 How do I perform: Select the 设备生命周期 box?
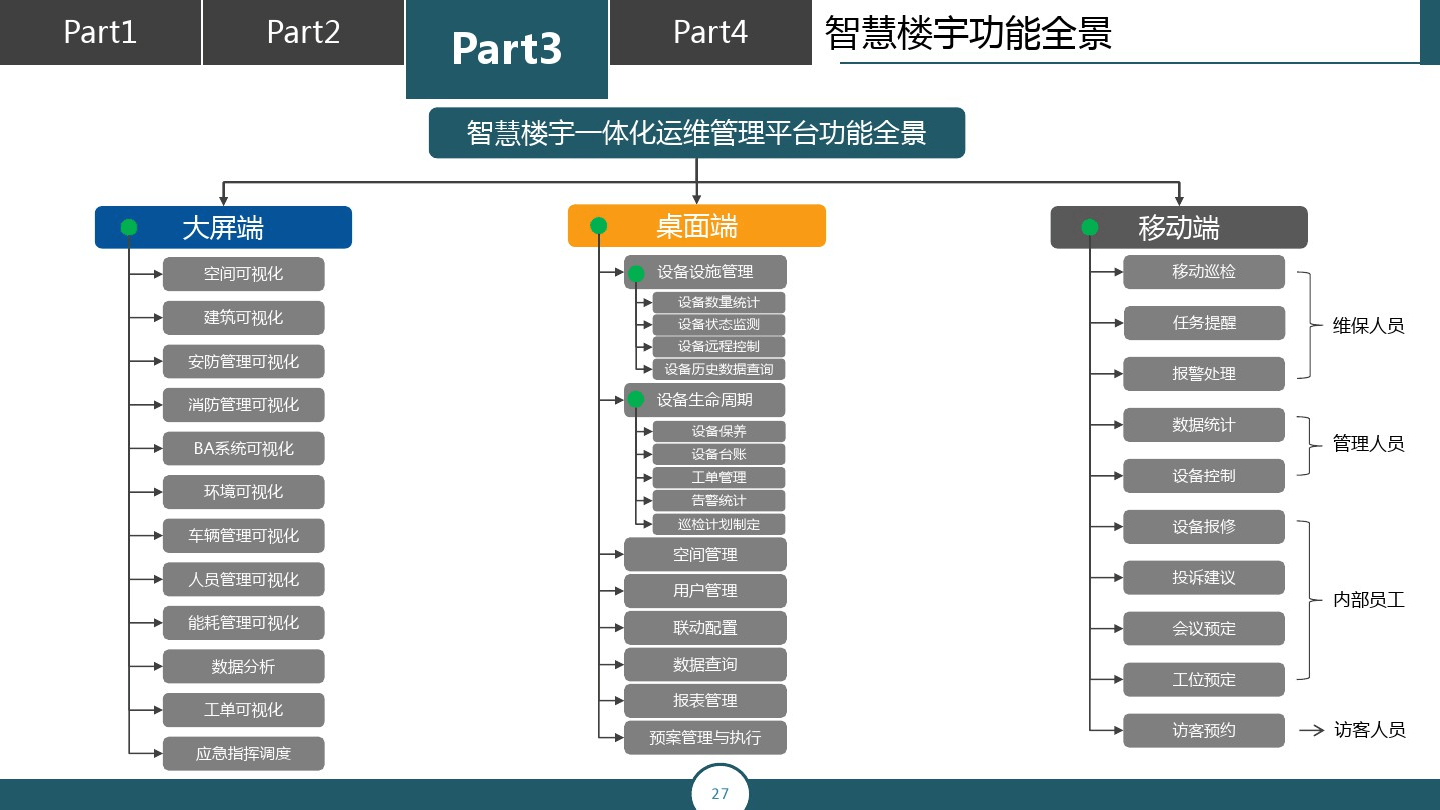[705, 400]
